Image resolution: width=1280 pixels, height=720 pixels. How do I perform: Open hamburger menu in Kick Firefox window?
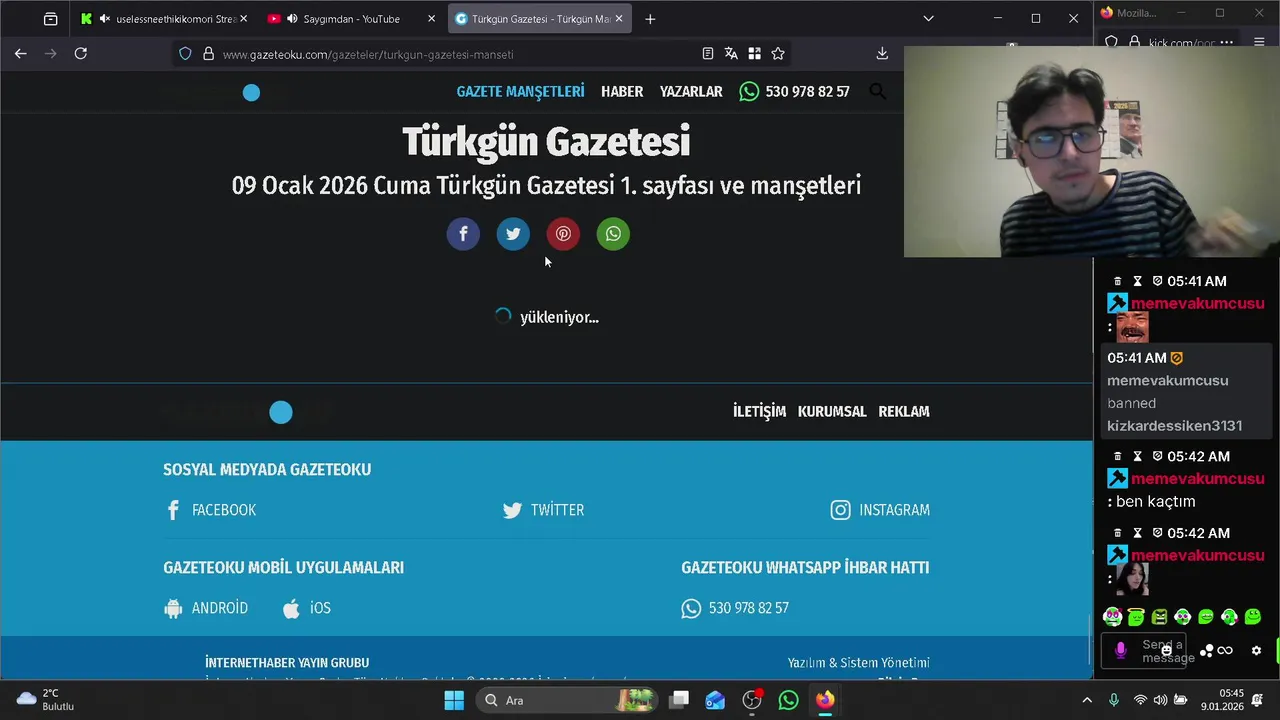[x=1257, y=42]
